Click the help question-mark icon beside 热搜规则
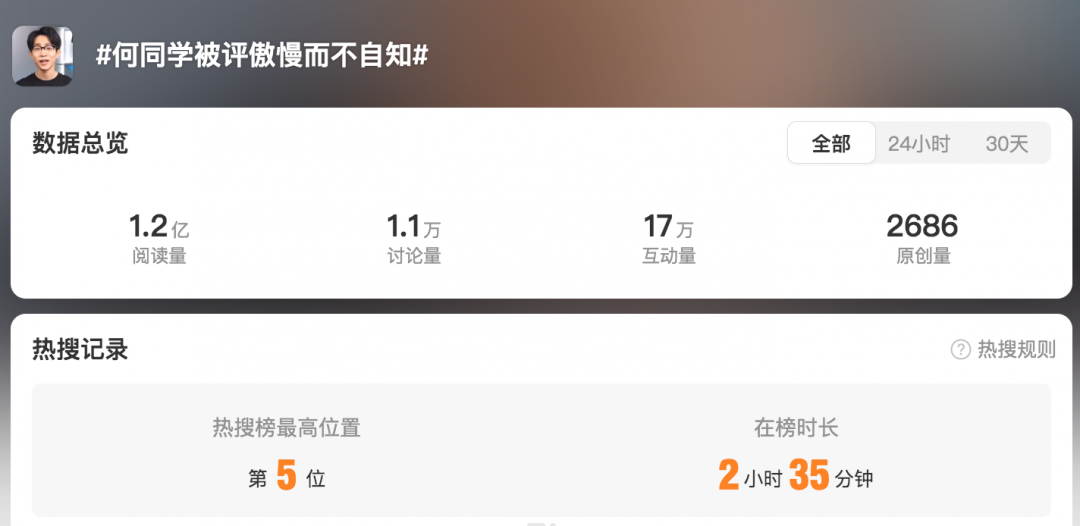 click(961, 350)
